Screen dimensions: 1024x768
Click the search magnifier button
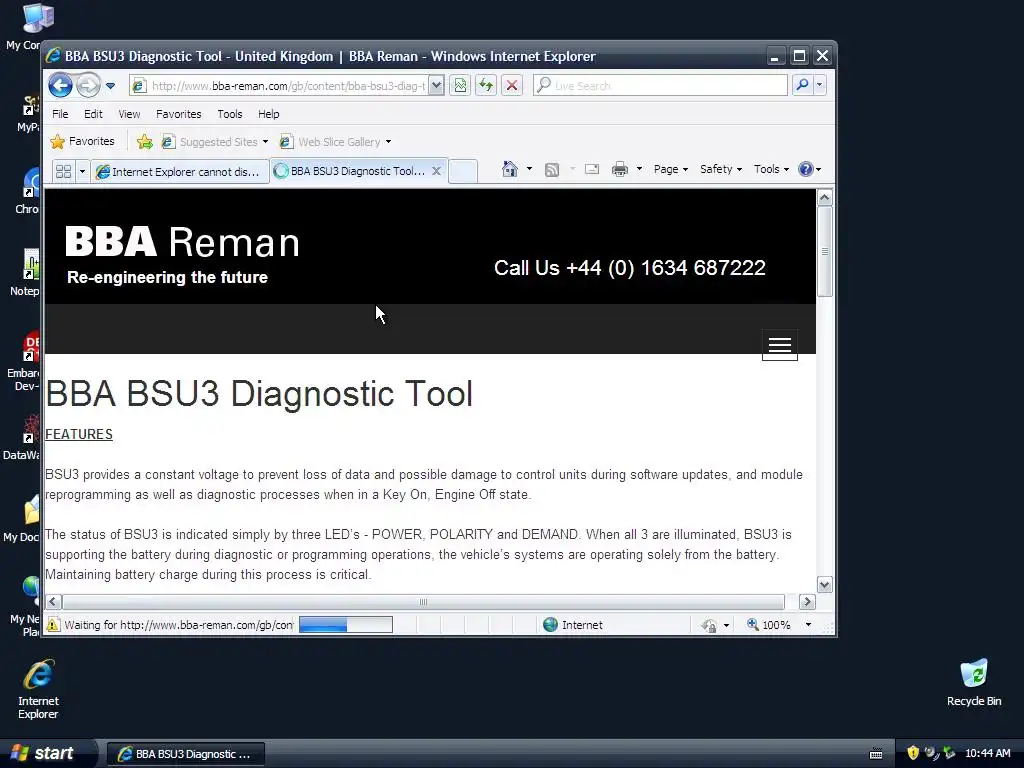(x=803, y=85)
